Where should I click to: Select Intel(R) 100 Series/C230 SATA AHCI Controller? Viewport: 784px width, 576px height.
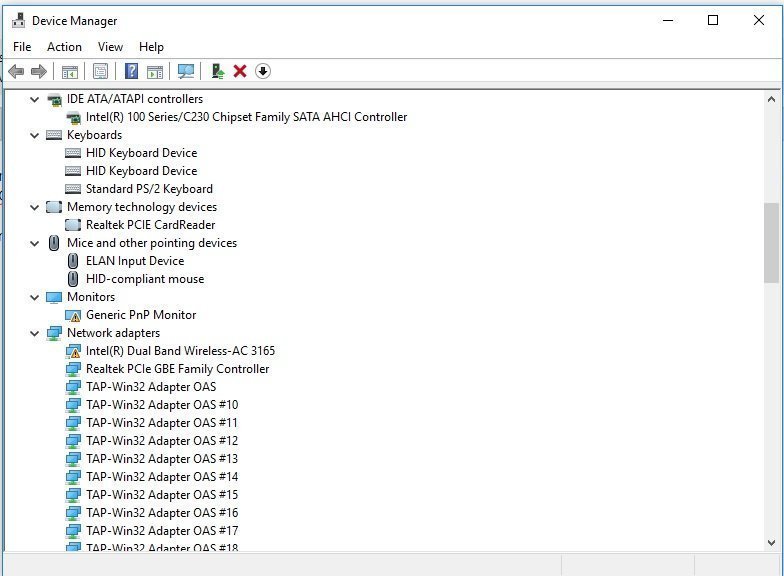pos(246,117)
